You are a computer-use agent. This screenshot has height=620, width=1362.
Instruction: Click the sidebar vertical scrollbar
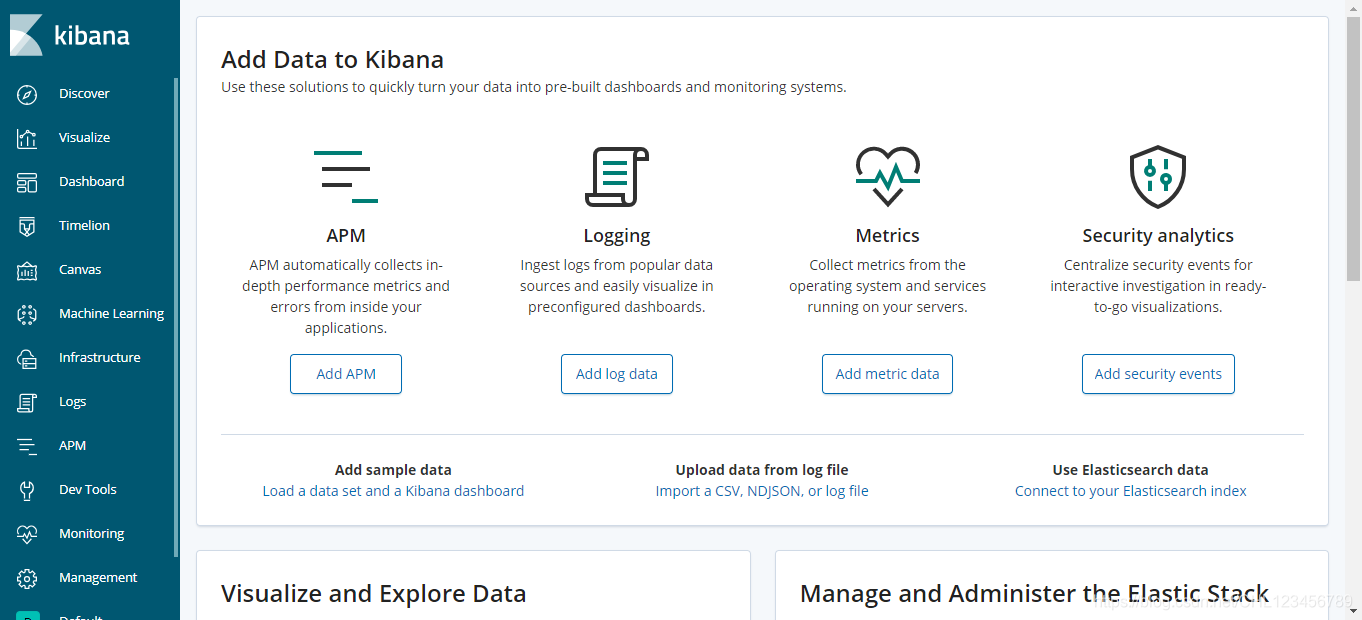176,317
